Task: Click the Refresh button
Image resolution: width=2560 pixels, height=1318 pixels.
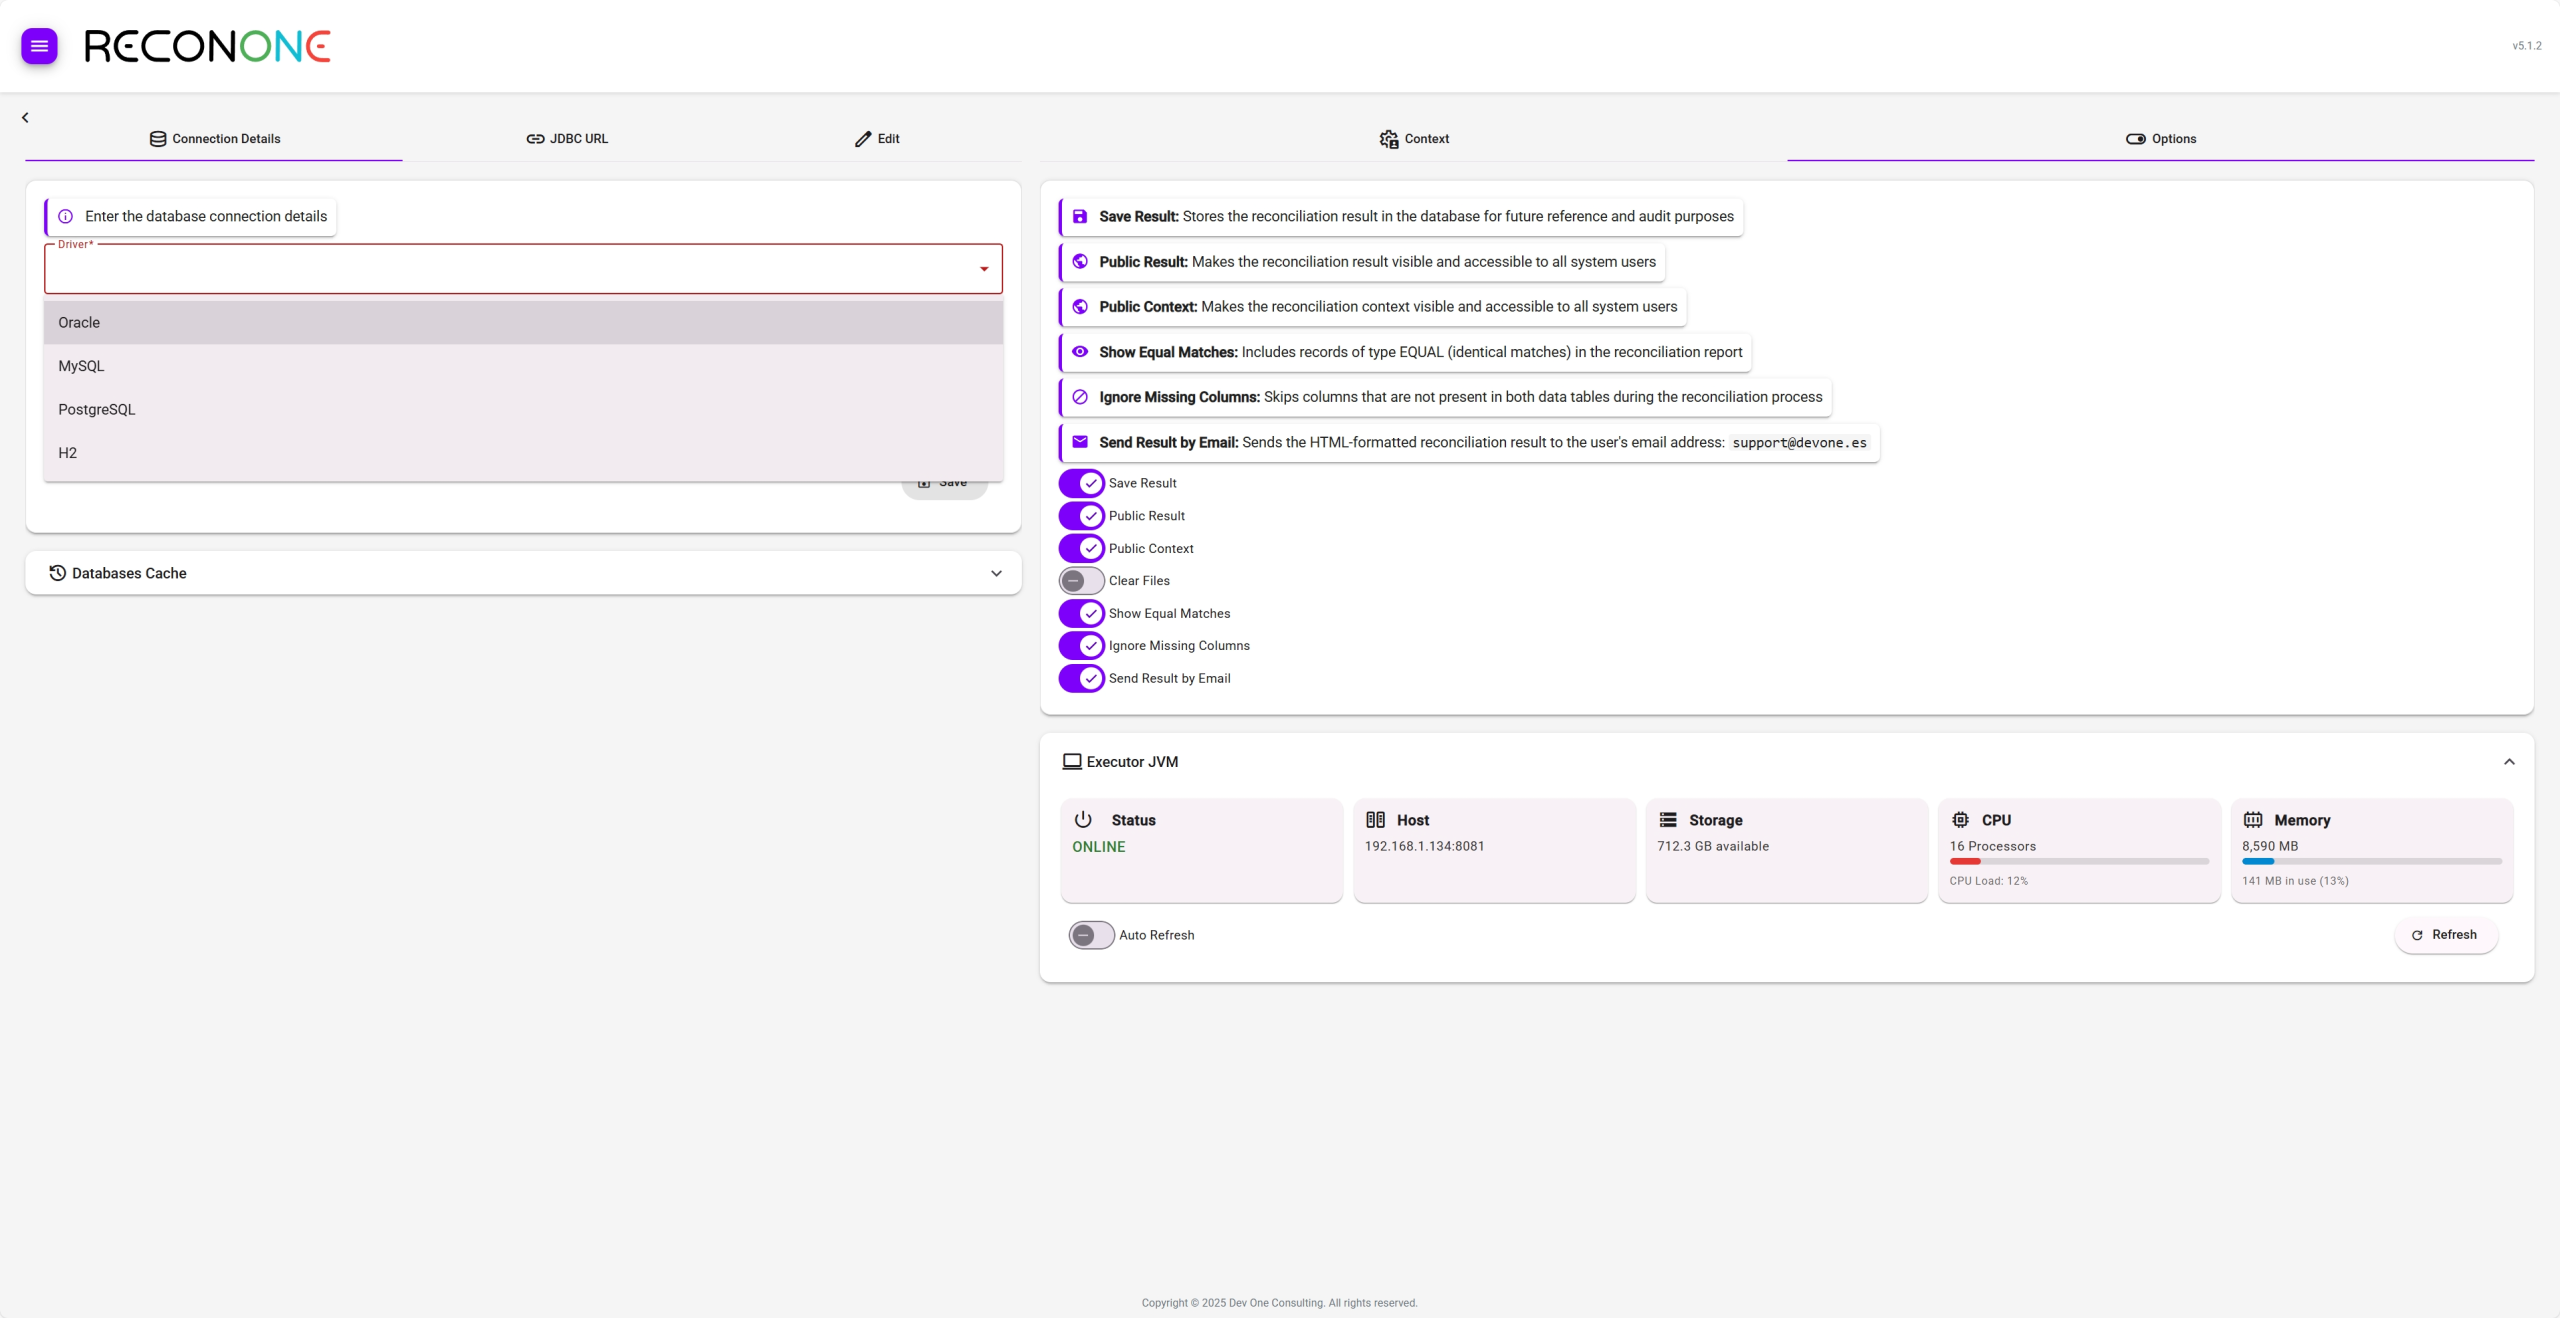Action: click(2445, 935)
